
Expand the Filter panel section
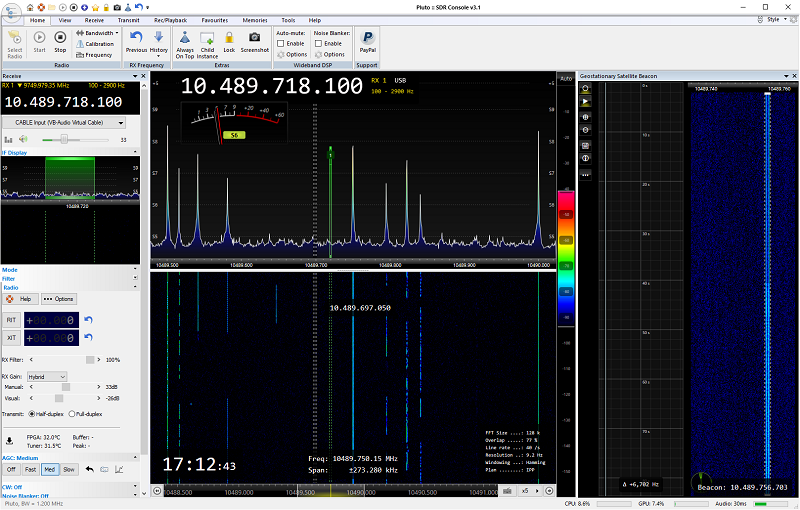point(135,278)
